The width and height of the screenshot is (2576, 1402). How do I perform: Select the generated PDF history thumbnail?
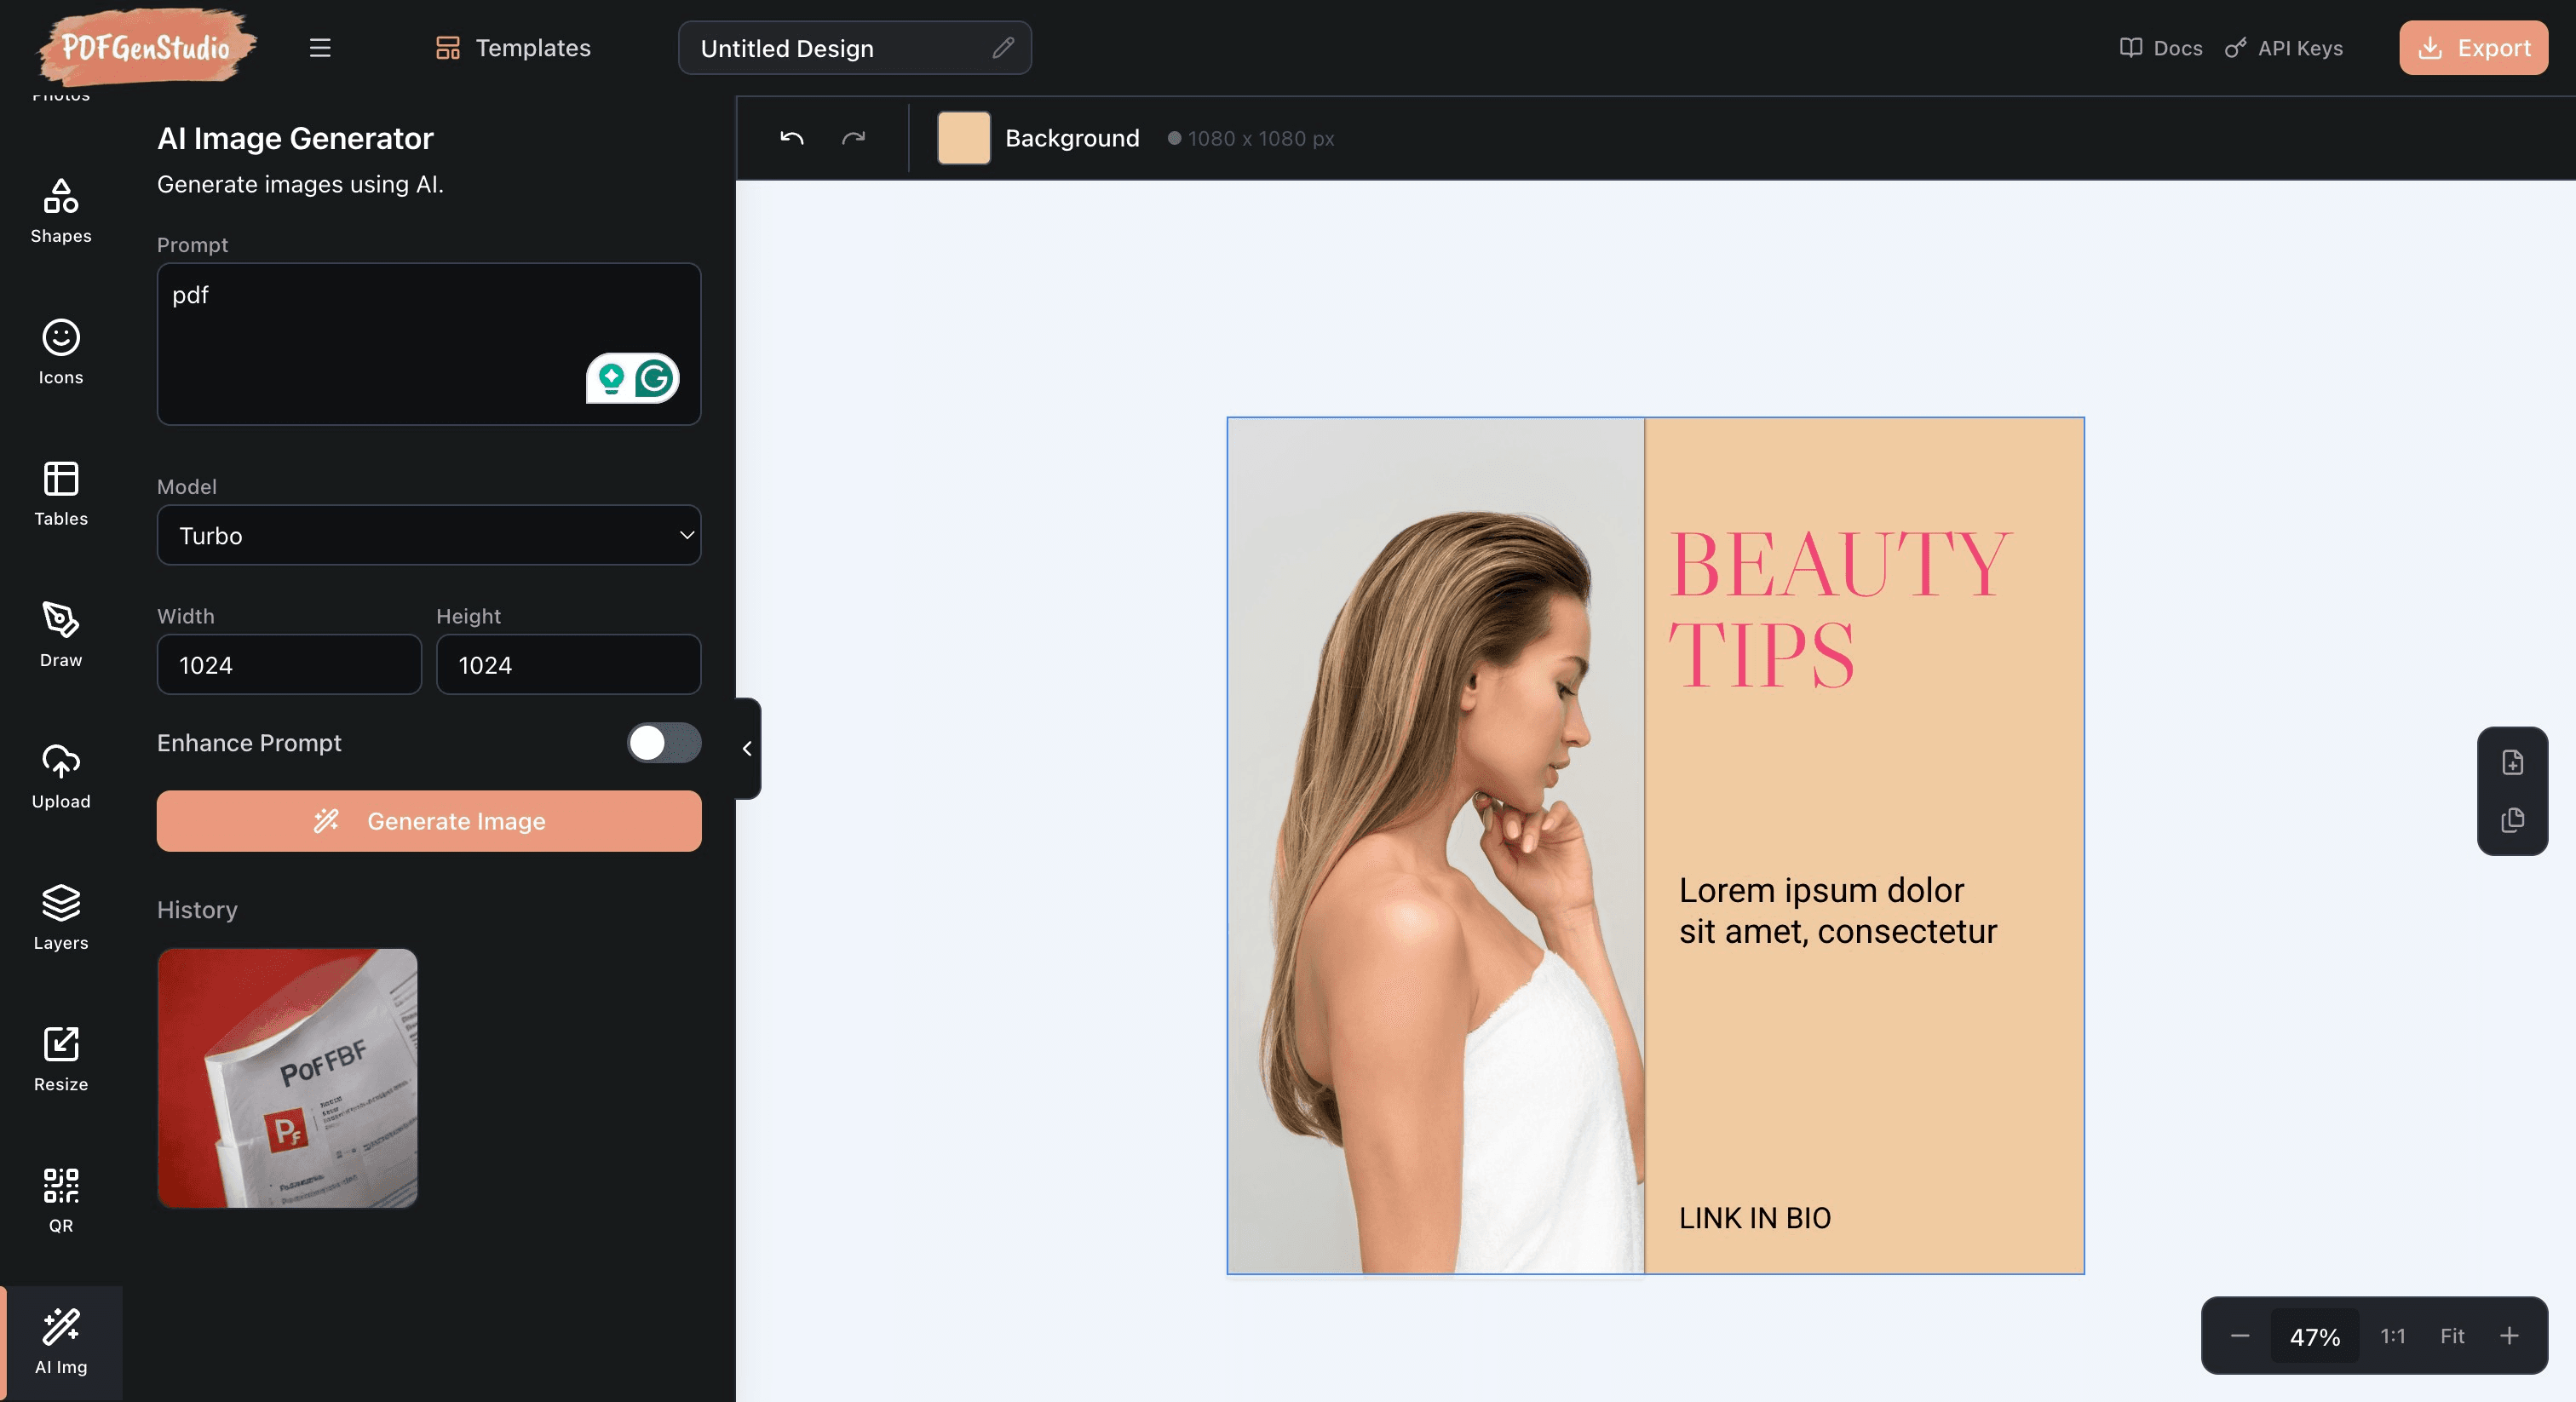[x=287, y=1078]
